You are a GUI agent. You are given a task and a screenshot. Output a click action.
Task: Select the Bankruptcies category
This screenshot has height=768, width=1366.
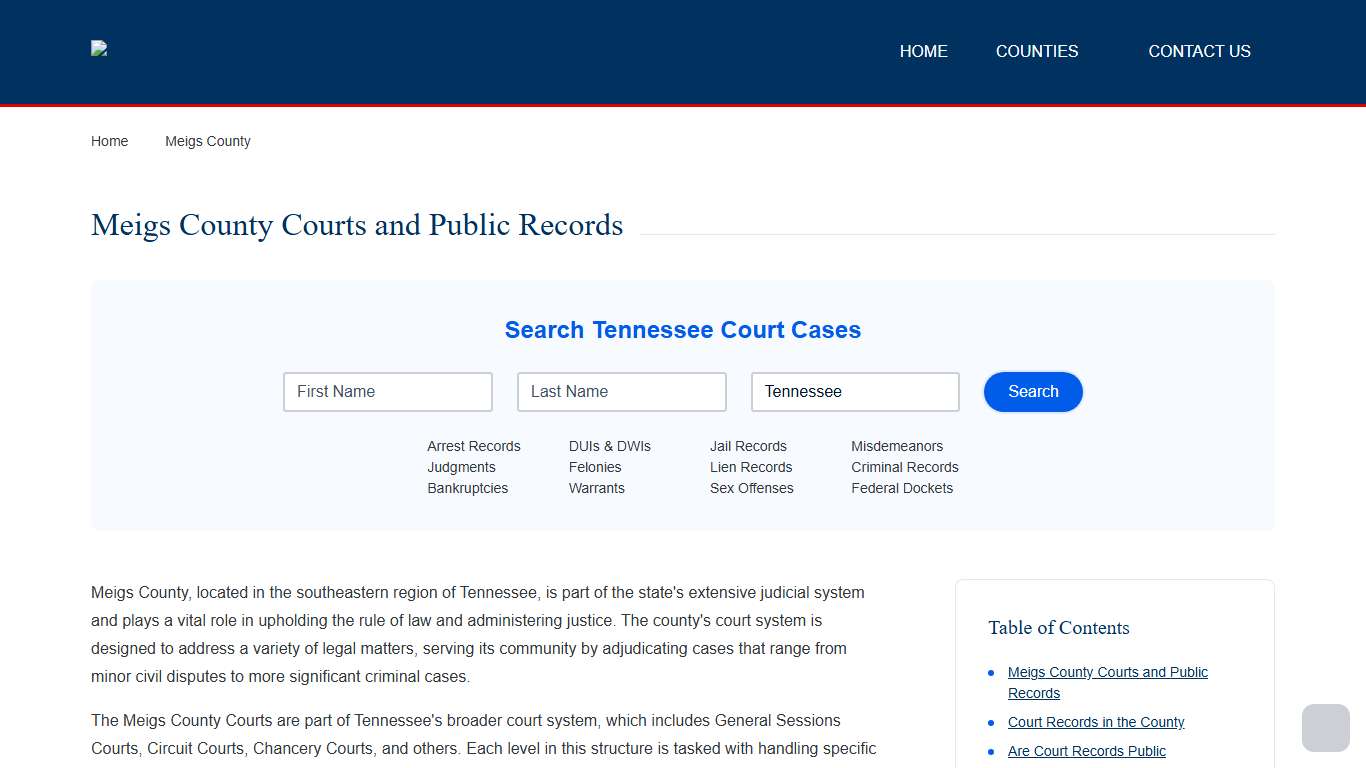coord(467,488)
